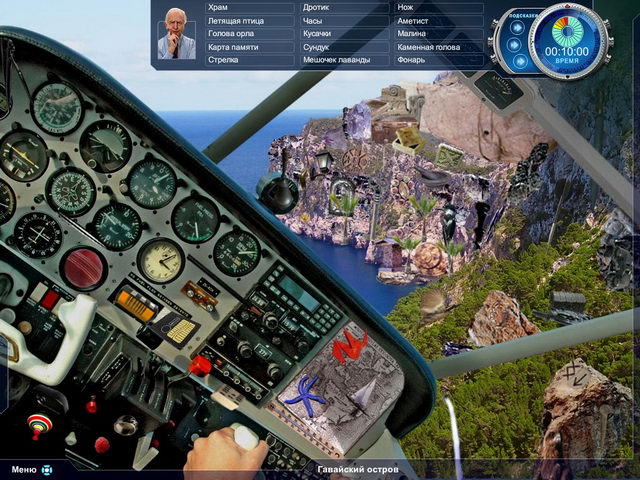This screenshot has width=640, height=480.
Task: Click the middle hint arrow button
Action: coord(514,44)
